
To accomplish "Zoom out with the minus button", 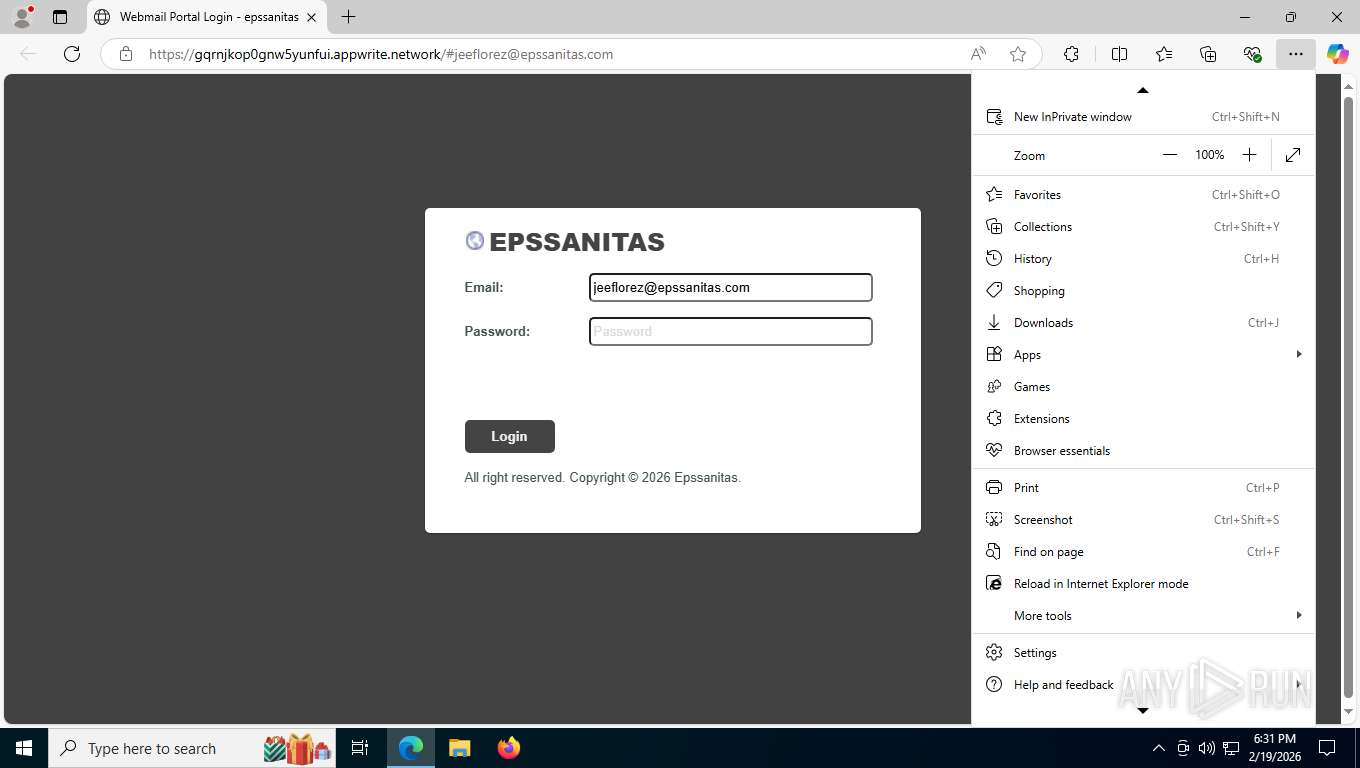I will tap(1170, 155).
